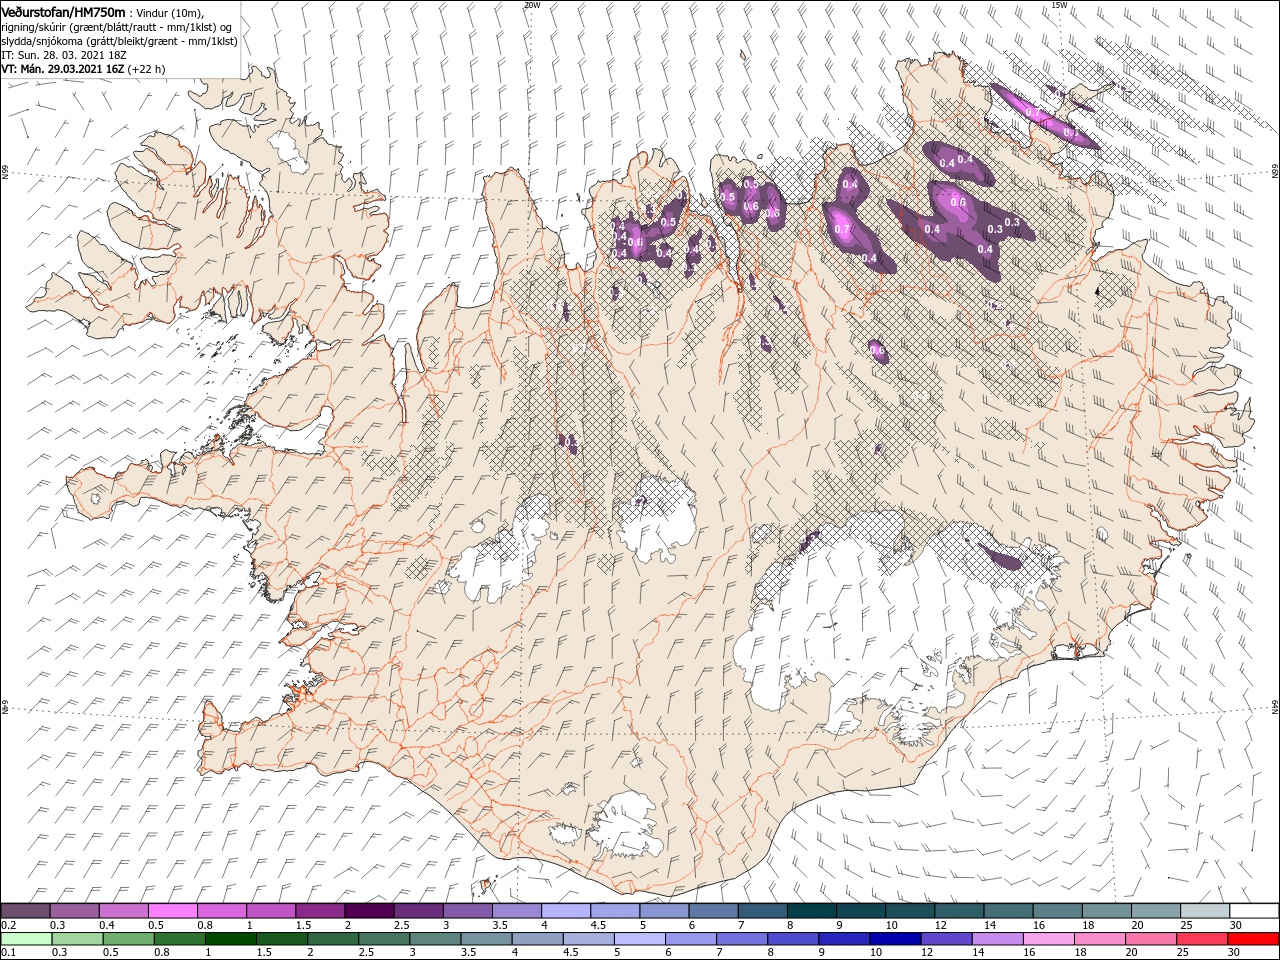Select the 0.2 dark mauve swatch, upper scale
1280x960 pixels.
(26, 911)
